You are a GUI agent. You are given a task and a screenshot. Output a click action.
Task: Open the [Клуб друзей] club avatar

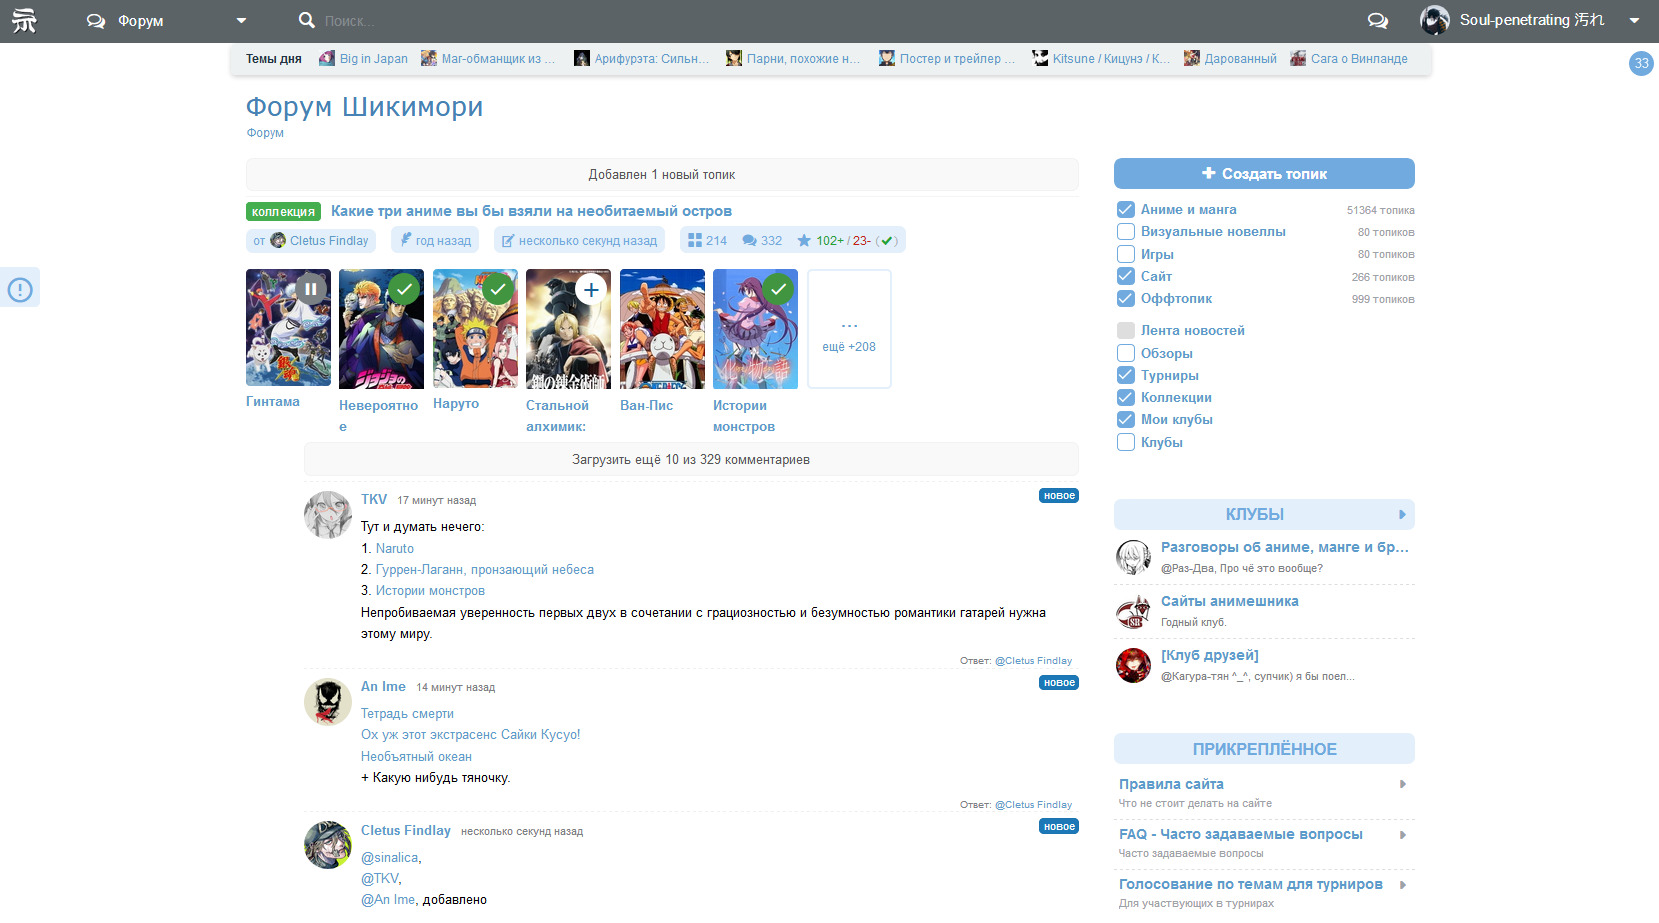tap(1133, 665)
